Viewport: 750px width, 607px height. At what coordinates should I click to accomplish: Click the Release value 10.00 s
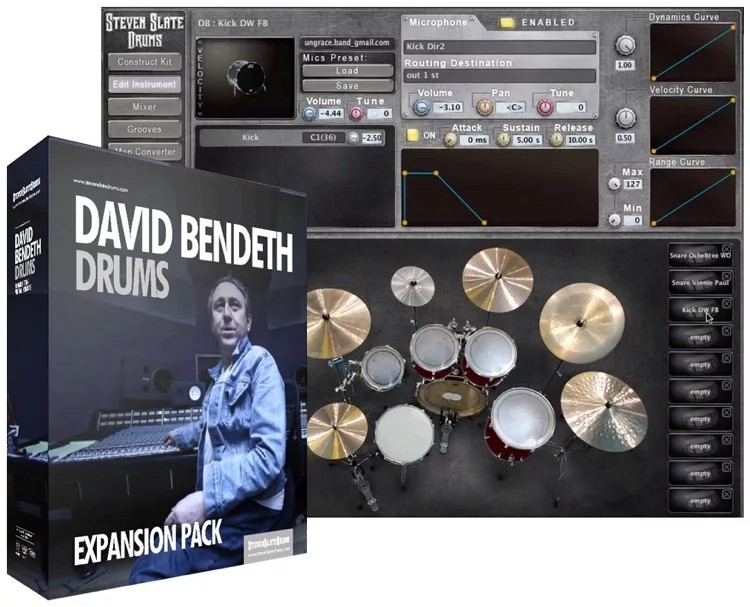580,140
